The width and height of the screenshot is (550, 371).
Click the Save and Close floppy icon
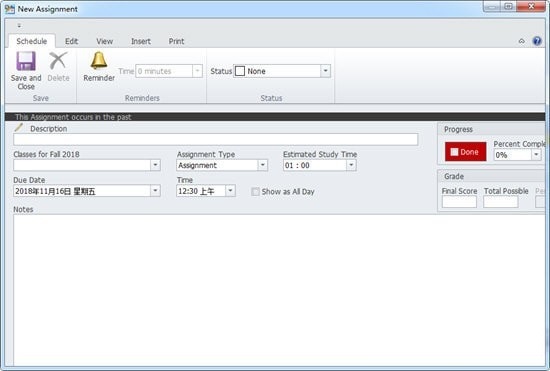pyautogui.click(x=26, y=61)
